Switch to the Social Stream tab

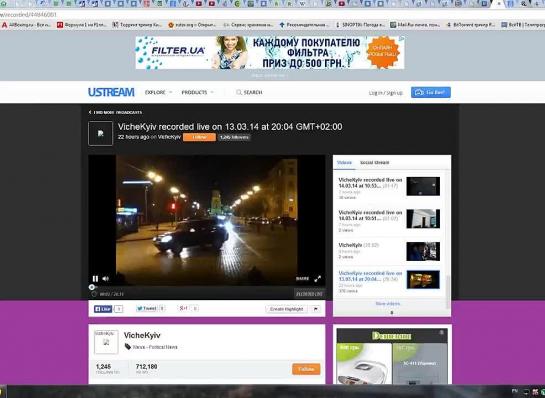pyautogui.click(x=374, y=163)
